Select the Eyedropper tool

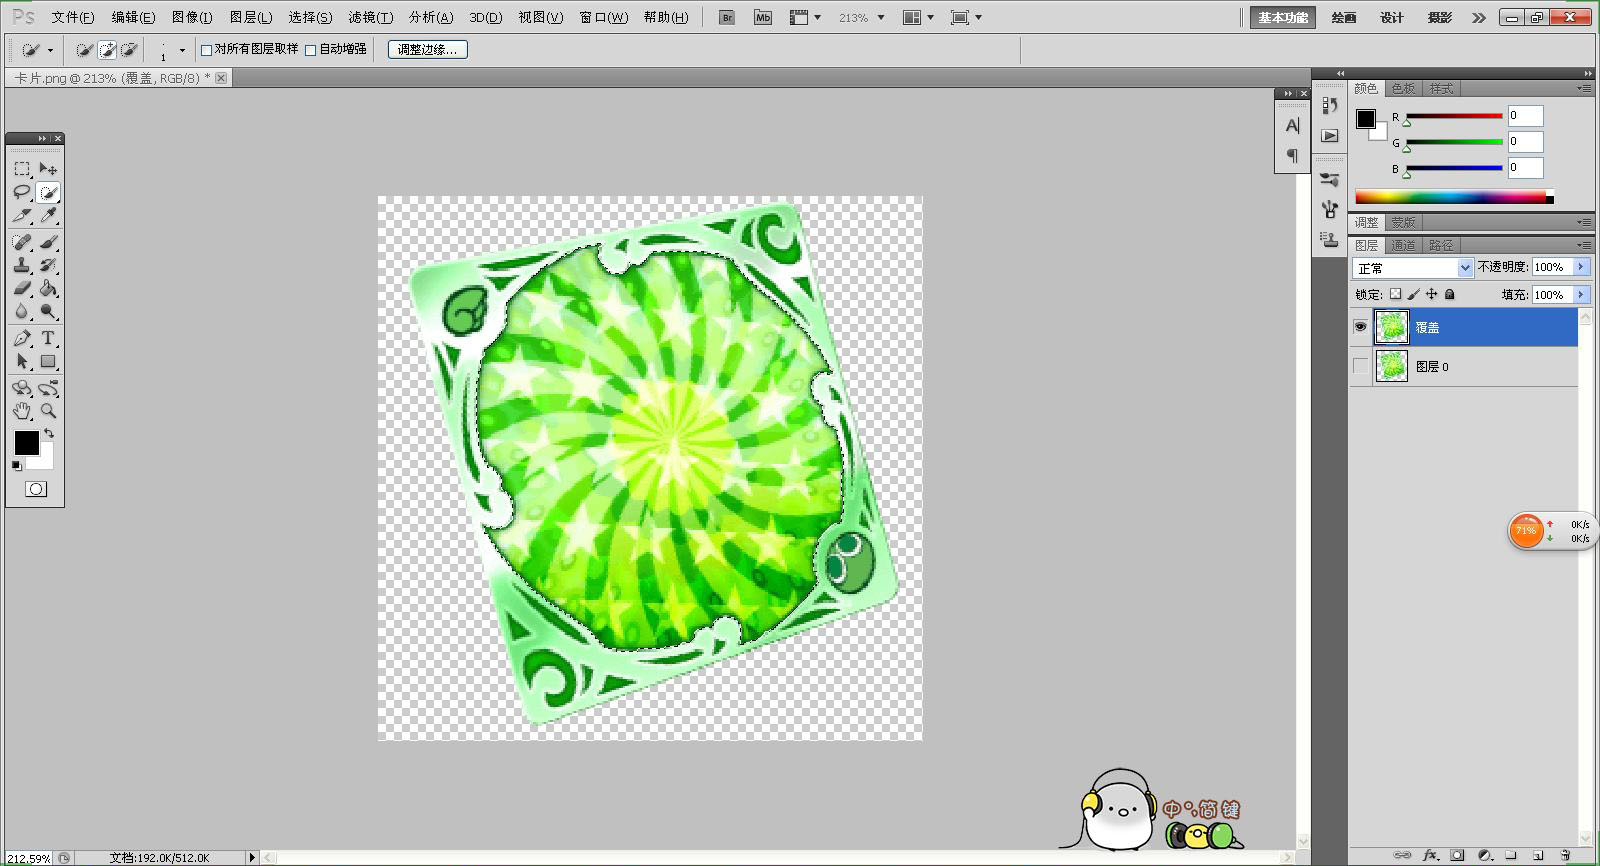click(48, 215)
